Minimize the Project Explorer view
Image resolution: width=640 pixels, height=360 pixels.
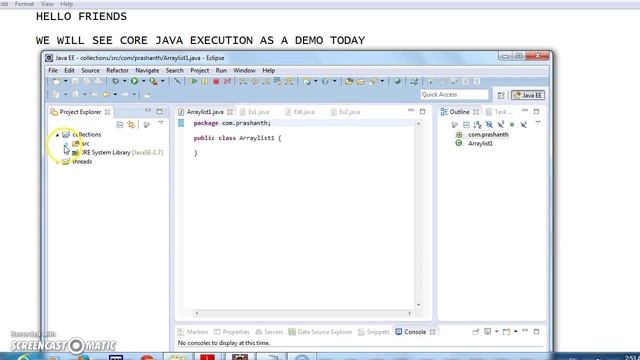pyautogui.click(x=148, y=111)
